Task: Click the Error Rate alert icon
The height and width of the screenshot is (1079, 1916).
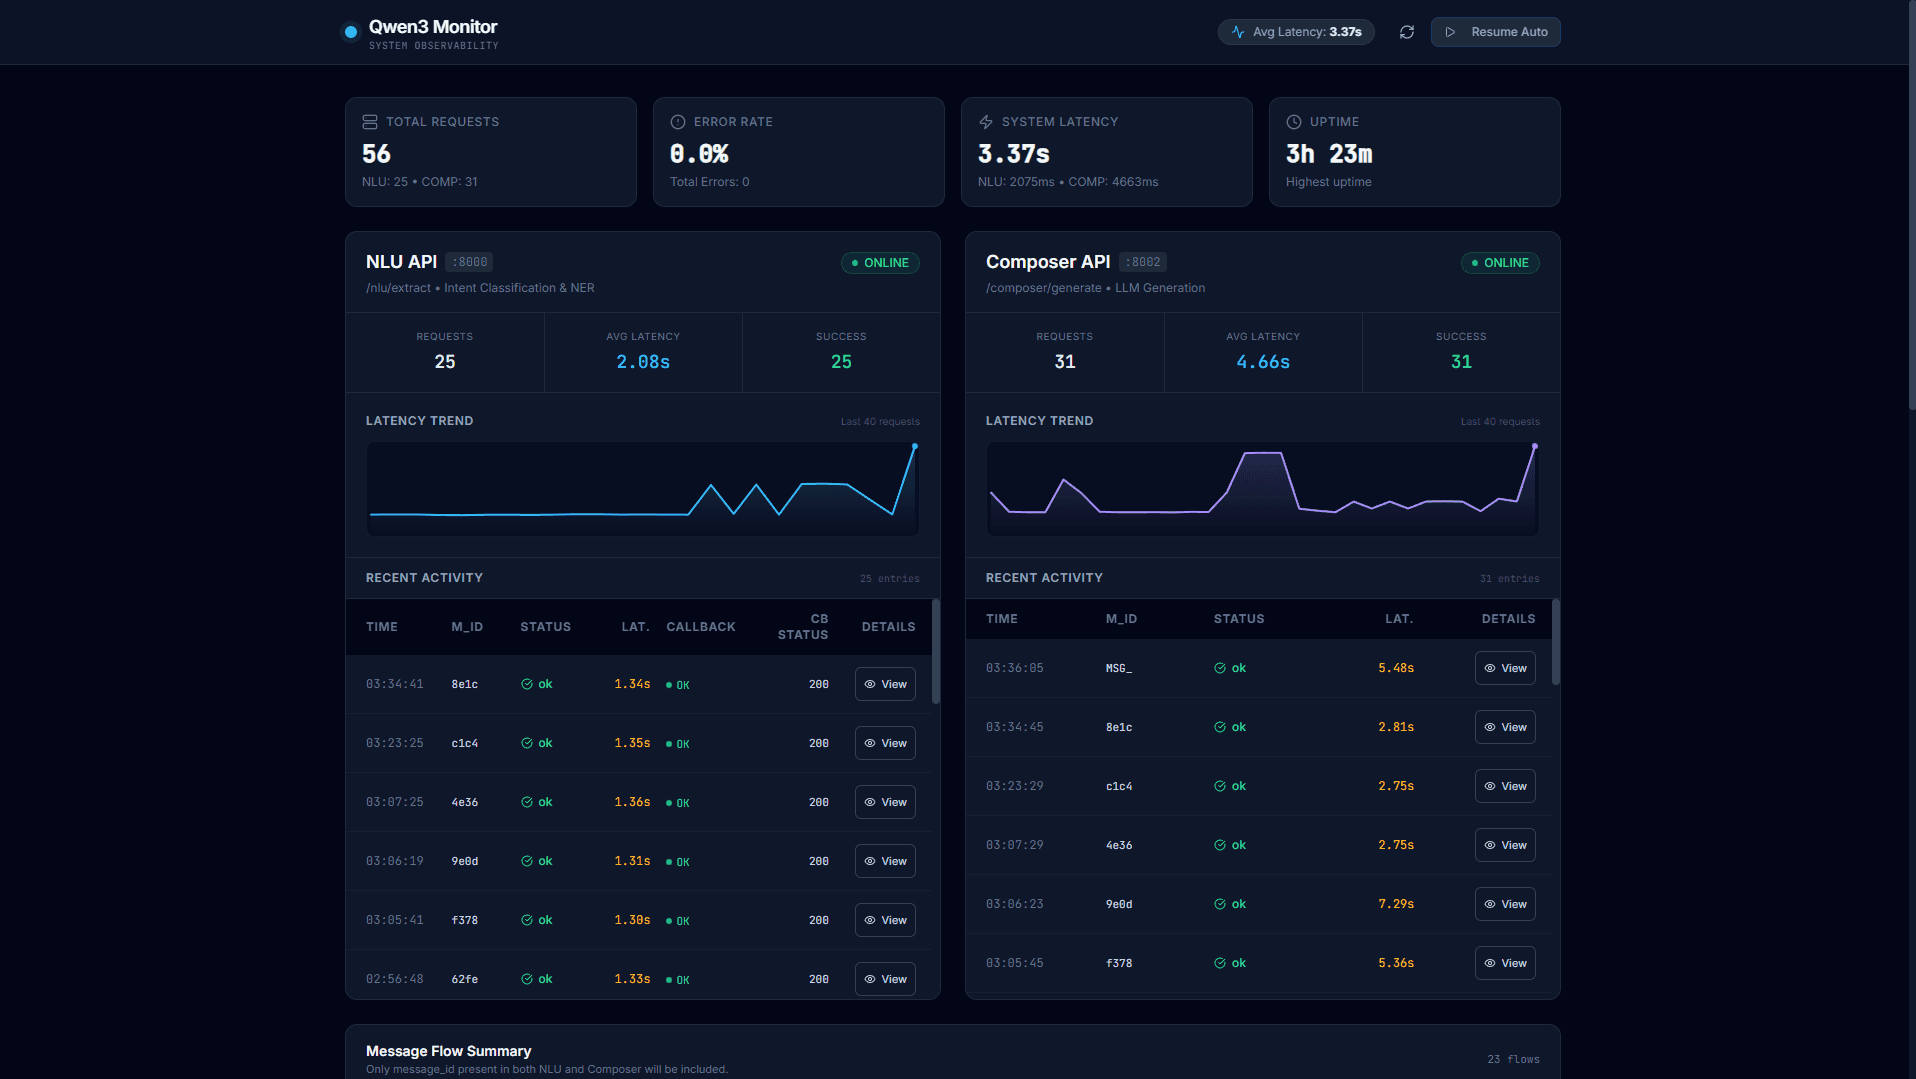Action: pos(677,122)
